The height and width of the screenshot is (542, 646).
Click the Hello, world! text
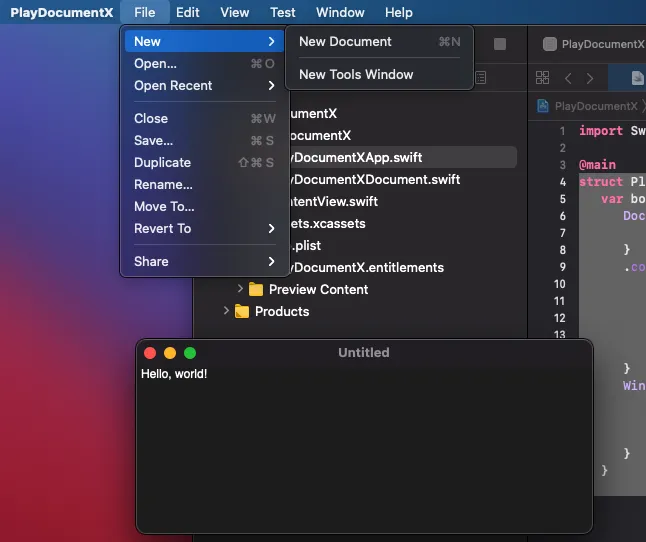174,374
